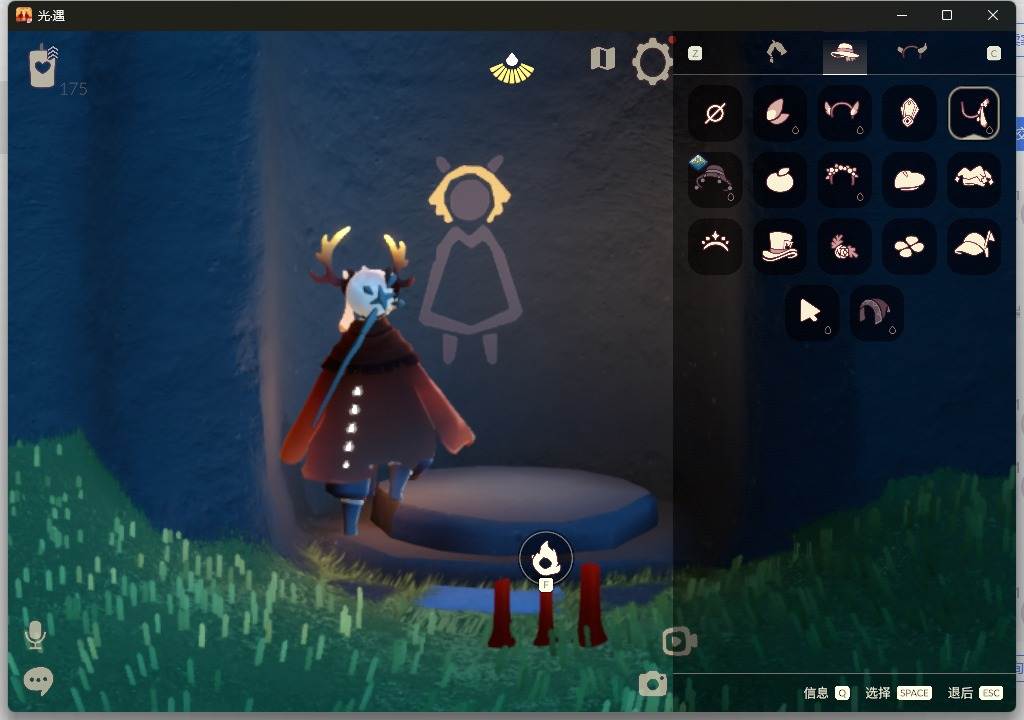Maximize the 光遇 game window
The height and width of the screenshot is (720, 1024).
(947, 15)
